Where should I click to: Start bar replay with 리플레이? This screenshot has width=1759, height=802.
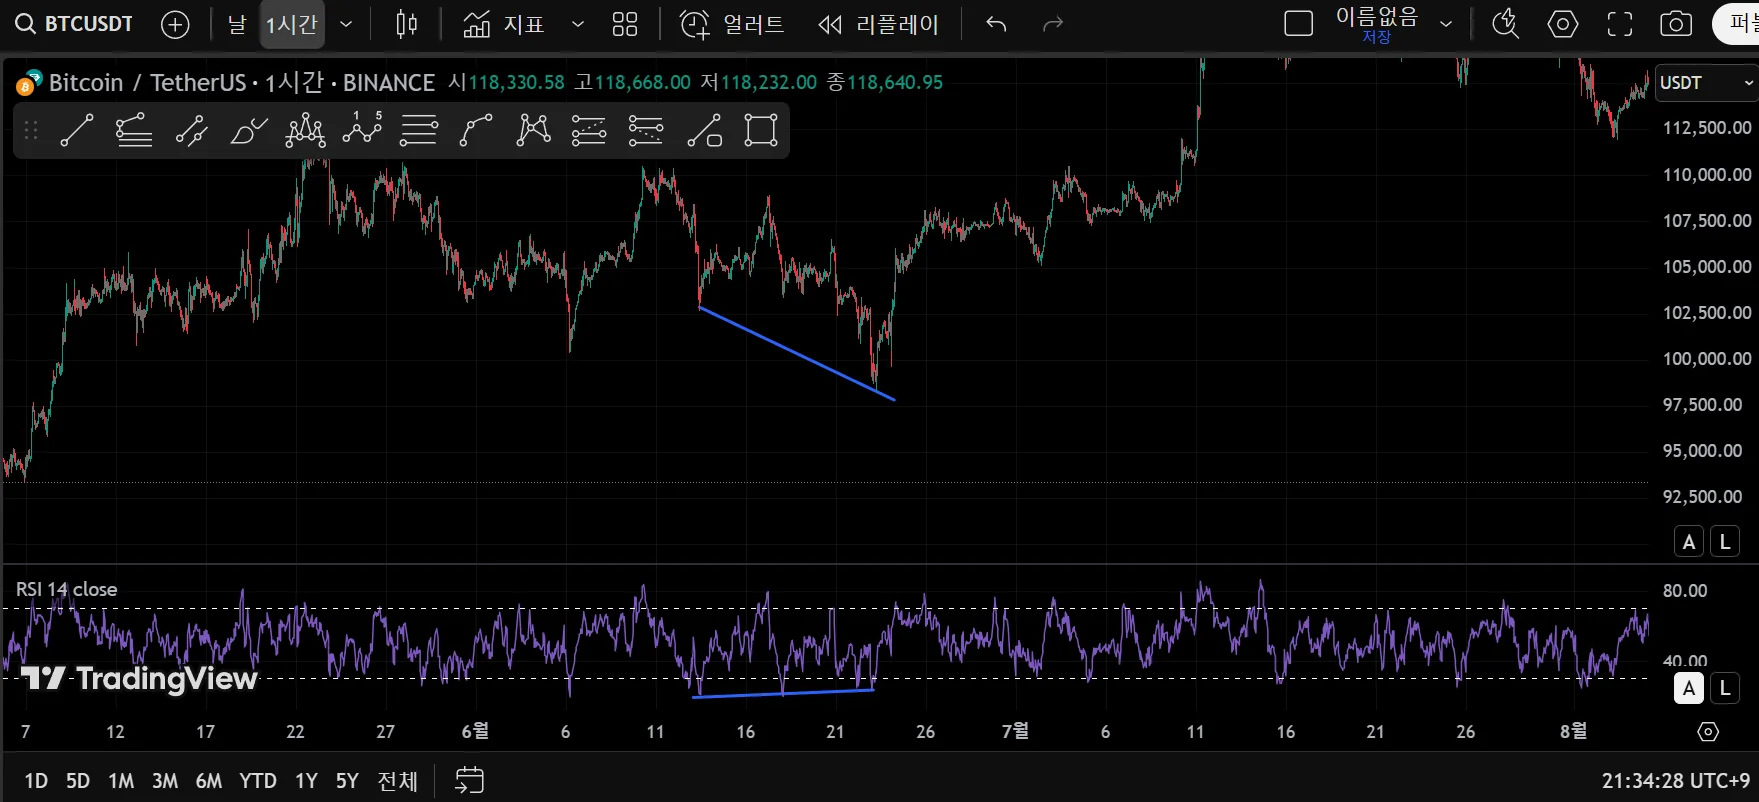878,24
